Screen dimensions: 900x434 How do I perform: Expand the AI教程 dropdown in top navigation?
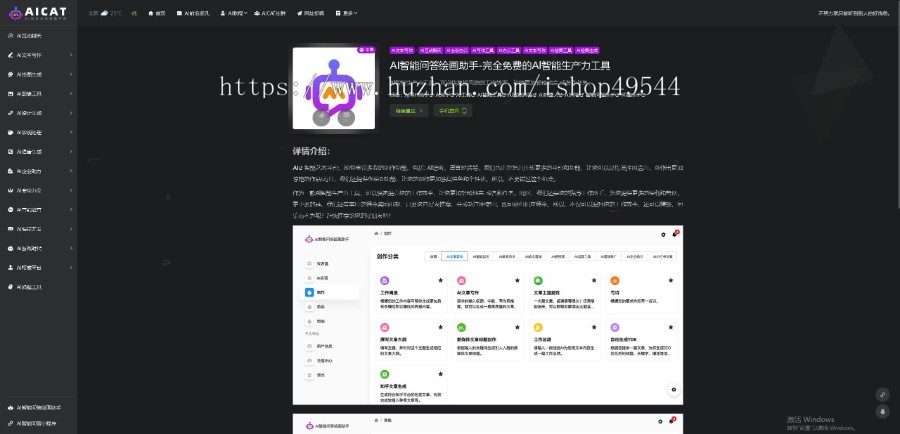pos(234,13)
